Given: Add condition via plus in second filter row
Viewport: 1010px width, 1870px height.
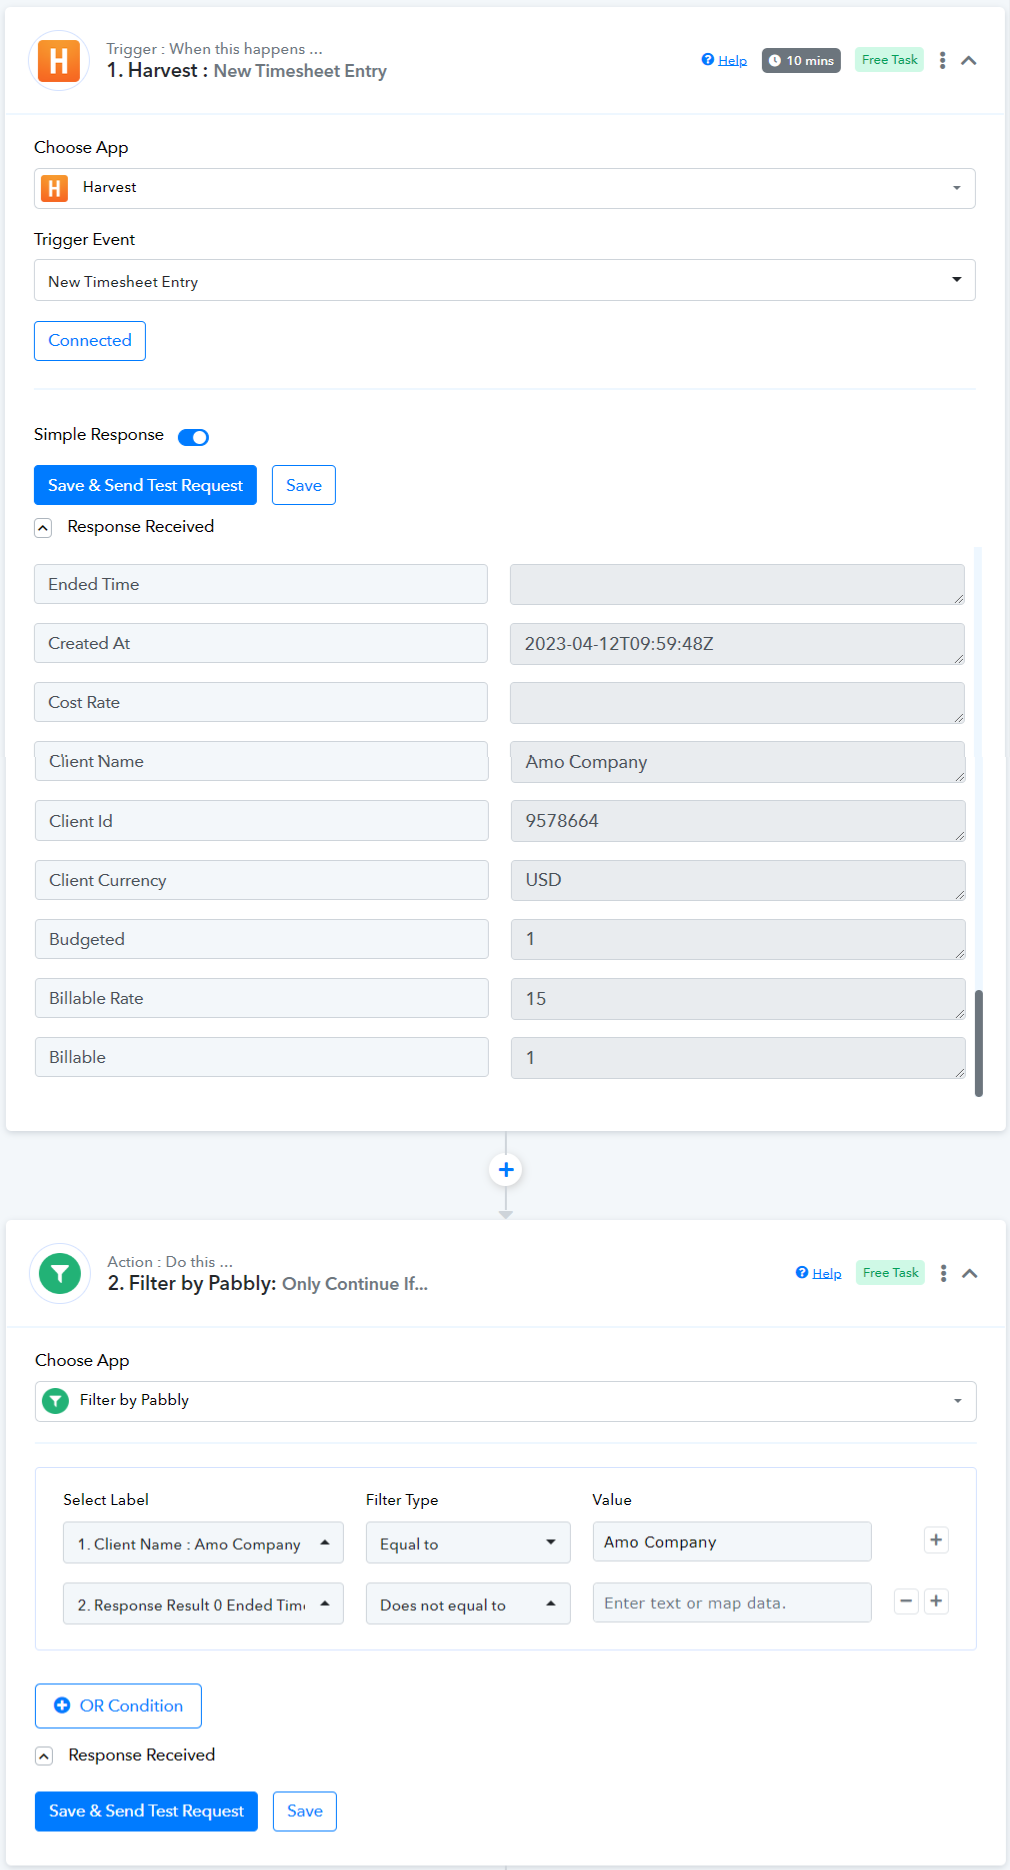Looking at the screenshot, I should click(x=936, y=1601).
